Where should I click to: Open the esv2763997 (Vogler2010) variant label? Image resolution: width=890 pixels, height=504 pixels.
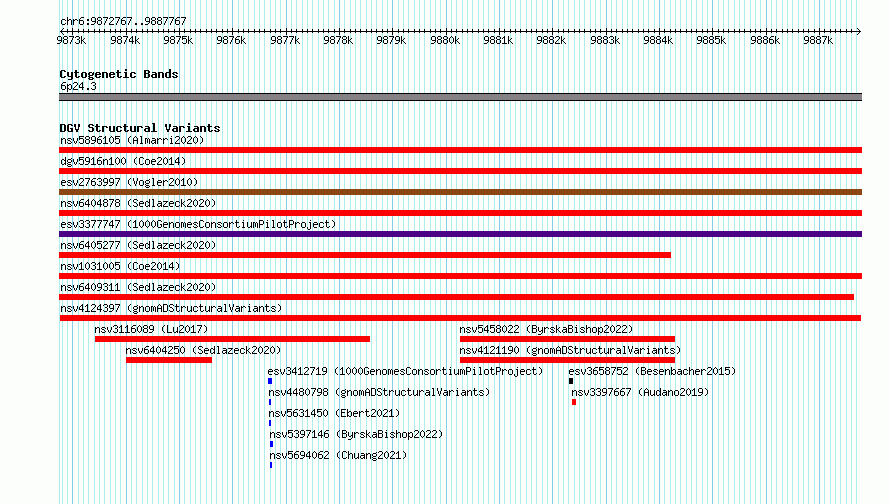click(129, 182)
